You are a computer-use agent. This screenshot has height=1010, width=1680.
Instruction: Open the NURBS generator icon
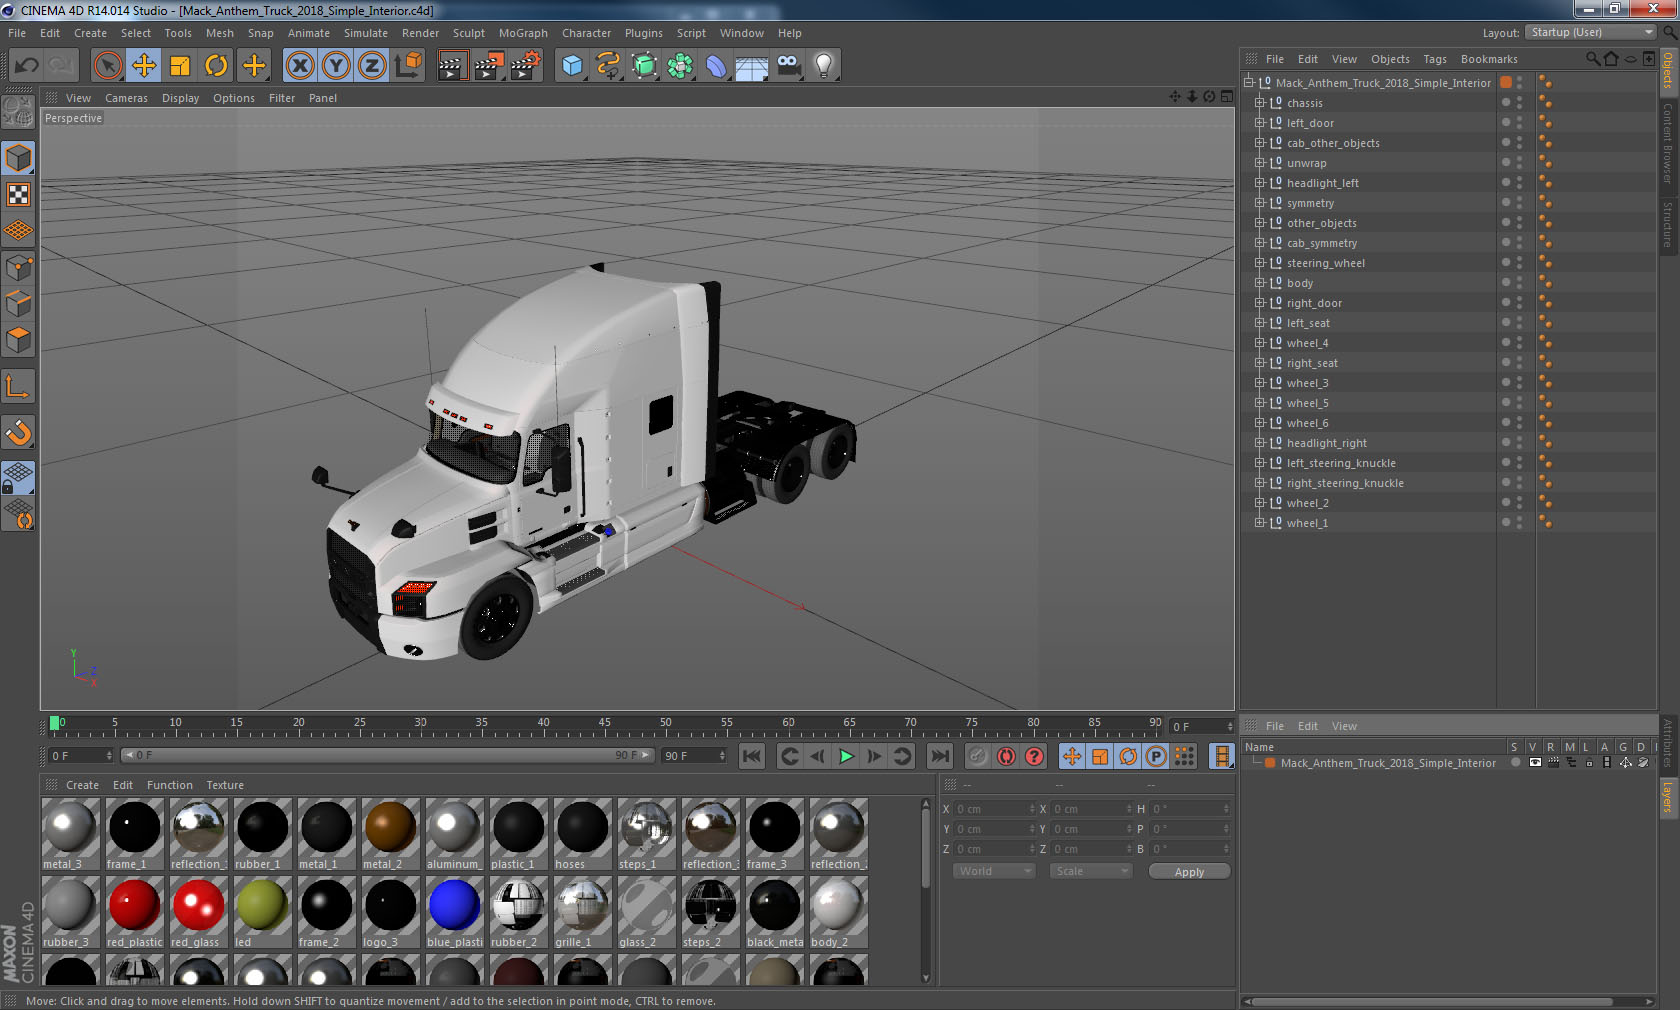point(644,66)
